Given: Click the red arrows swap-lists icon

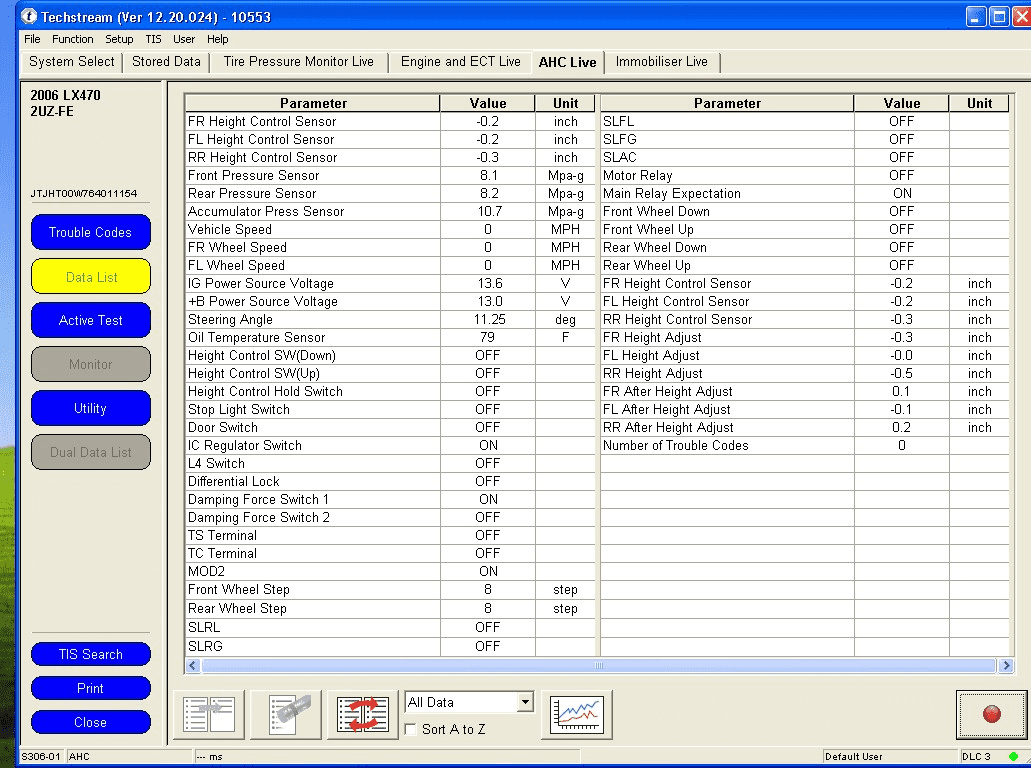Looking at the screenshot, I should pos(363,715).
